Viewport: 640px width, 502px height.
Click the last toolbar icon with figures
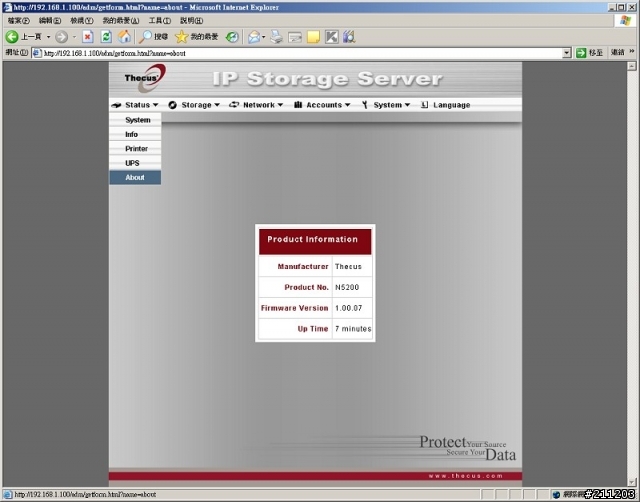coord(349,37)
